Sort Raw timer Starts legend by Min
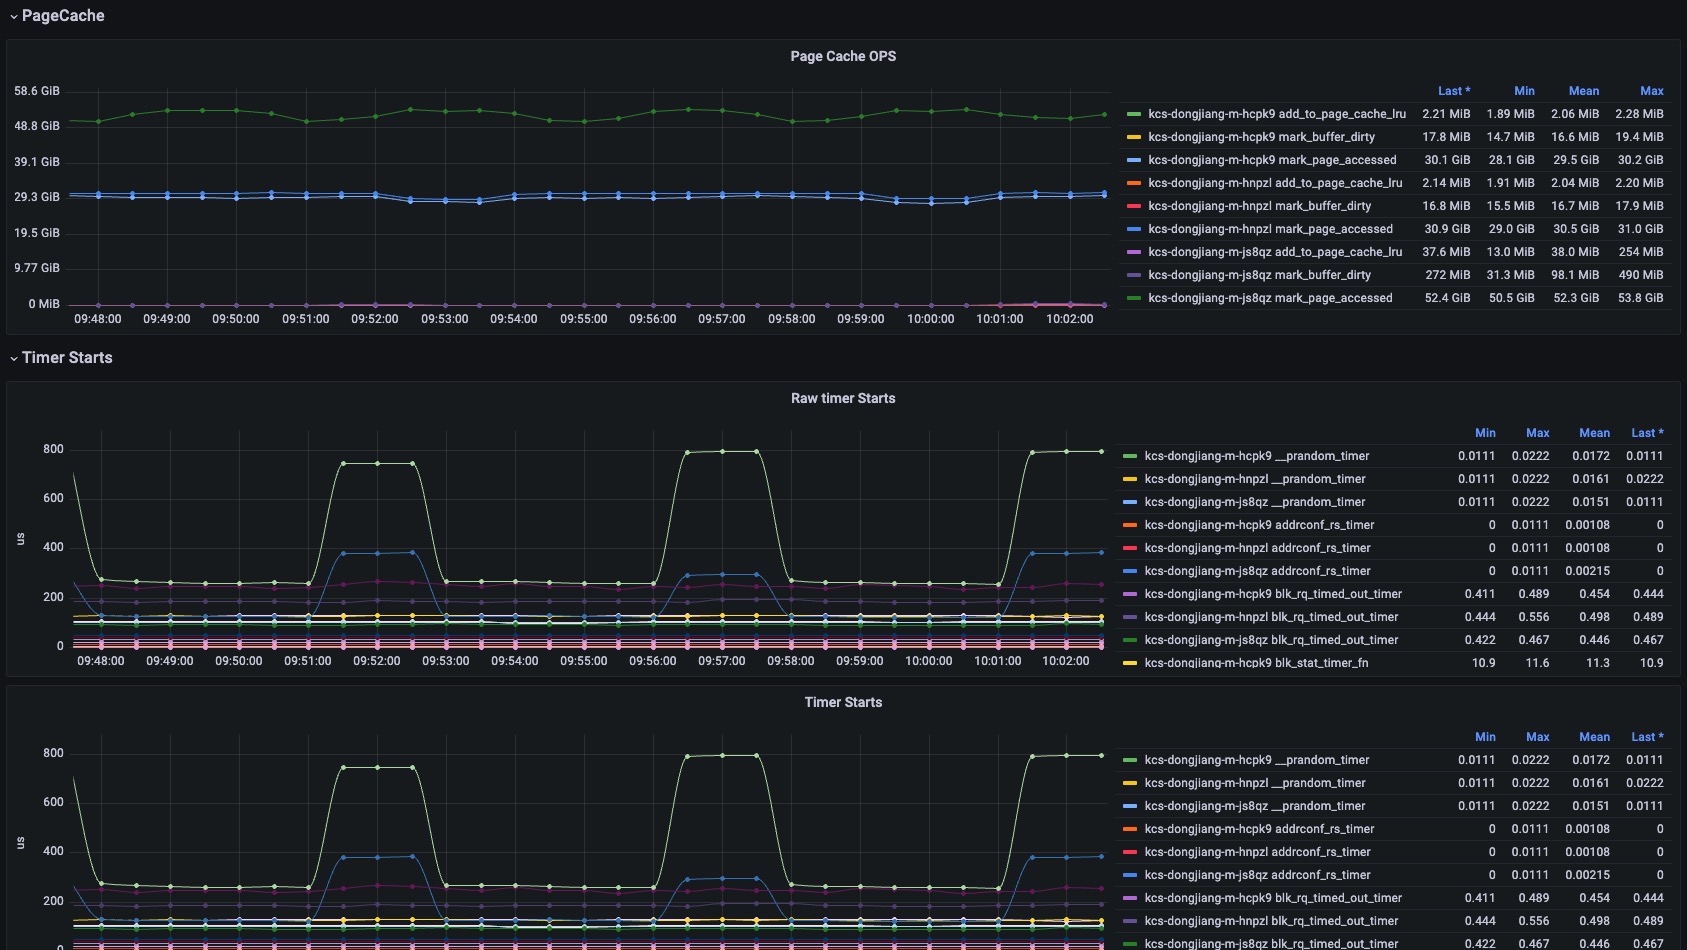 (1485, 433)
